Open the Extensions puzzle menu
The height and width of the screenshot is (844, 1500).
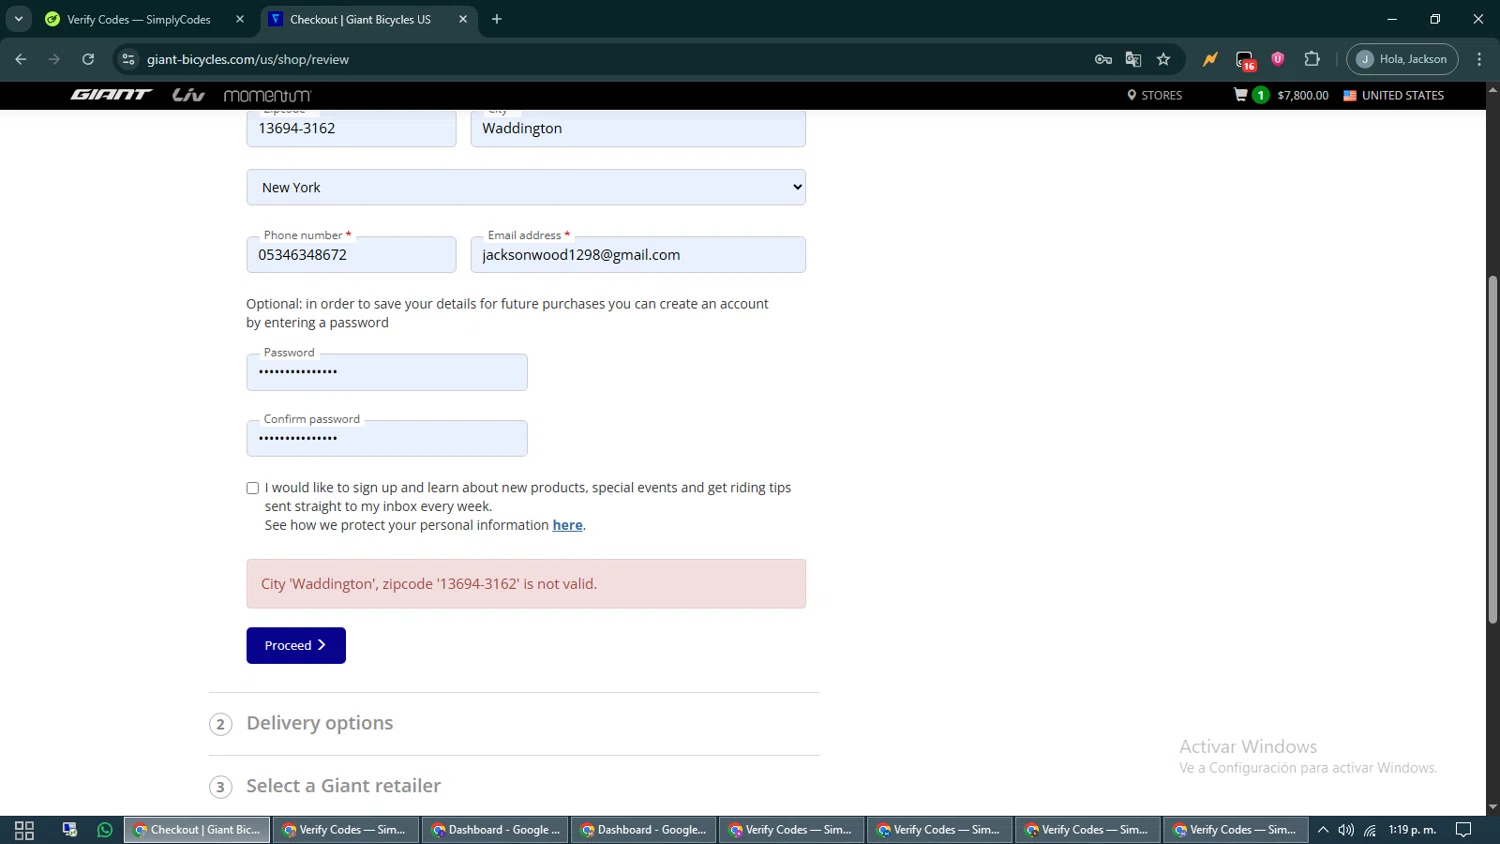tap(1312, 59)
